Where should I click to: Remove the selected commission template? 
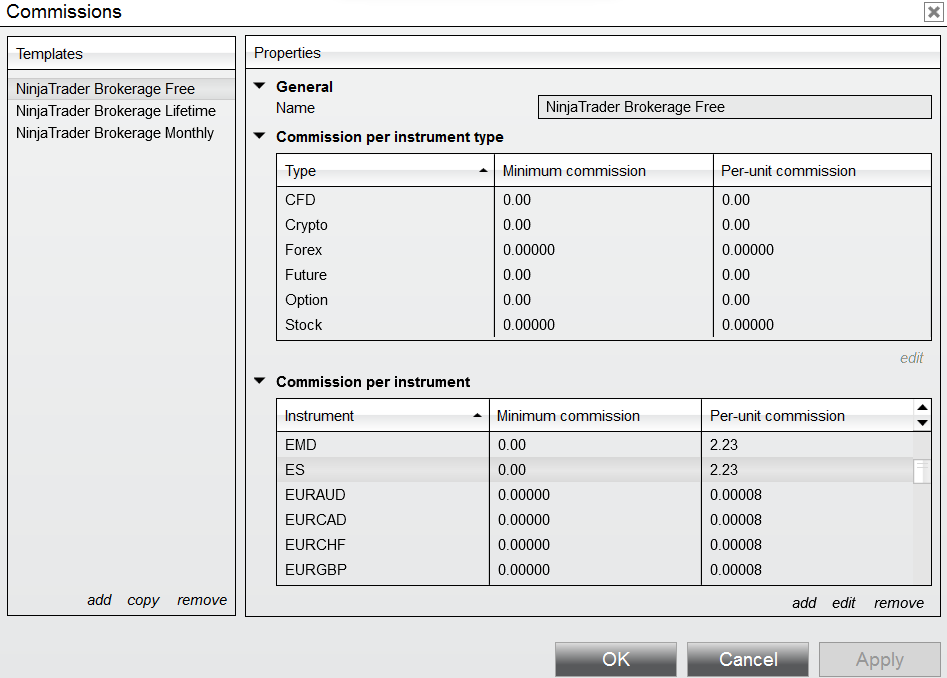pos(202,600)
